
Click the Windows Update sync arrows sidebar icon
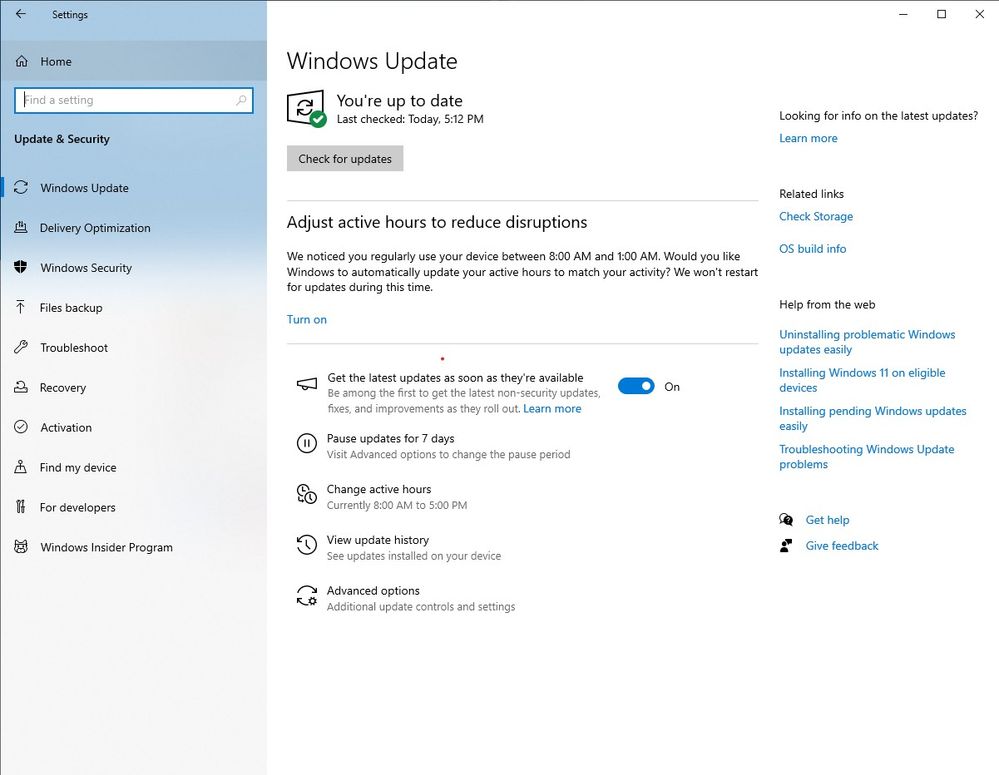click(21, 187)
